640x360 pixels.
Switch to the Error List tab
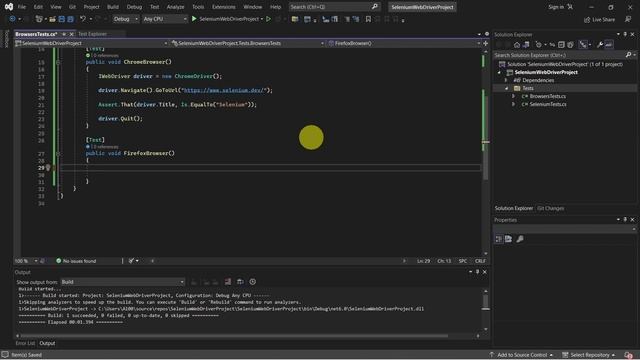[x=25, y=343]
